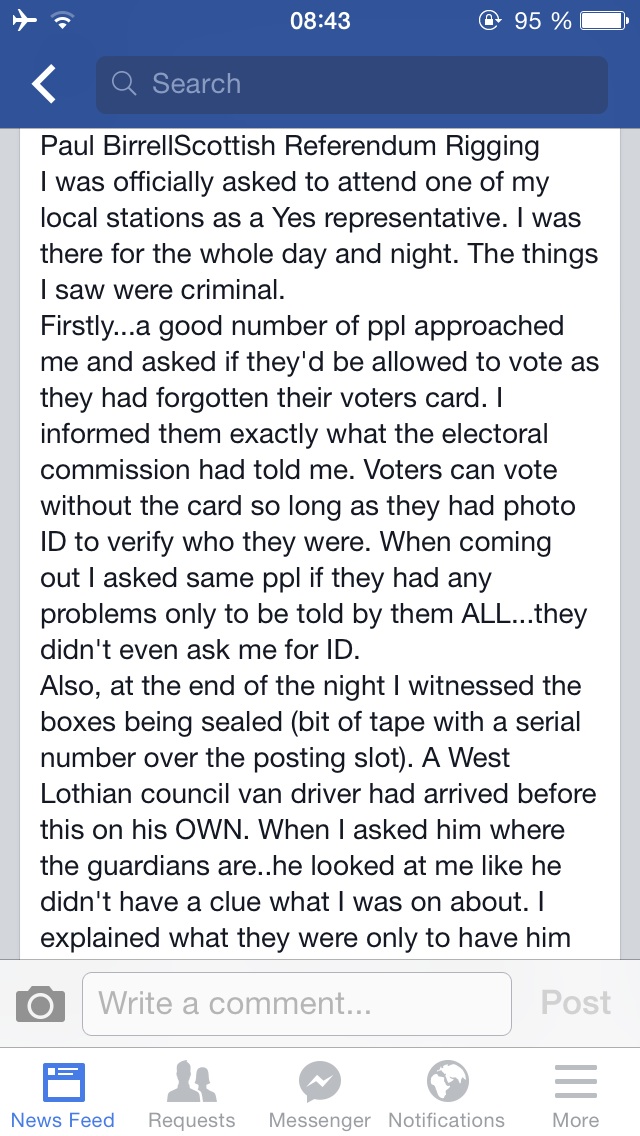Screen dimensions: 640x1136
Task: Open the More hamburger menu icon
Action: (x=575, y=1082)
